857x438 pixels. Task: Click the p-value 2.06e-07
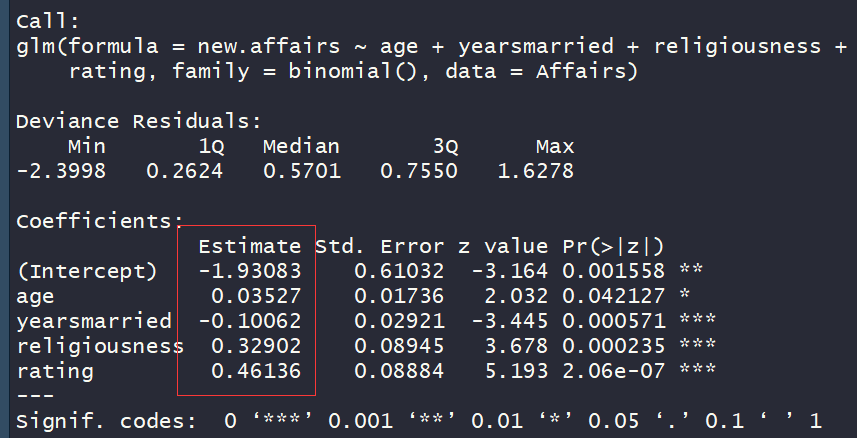pyautogui.click(x=613, y=371)
